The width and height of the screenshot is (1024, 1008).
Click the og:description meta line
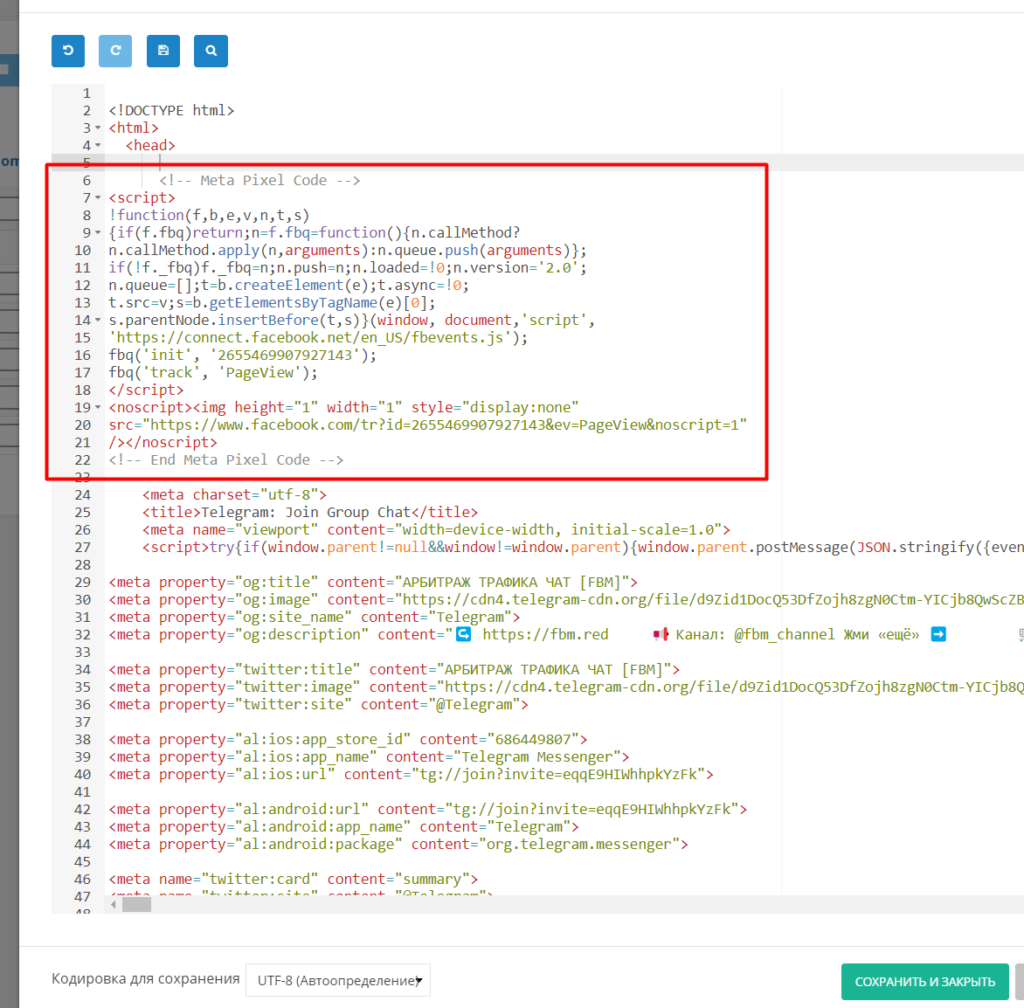point(566,635)
